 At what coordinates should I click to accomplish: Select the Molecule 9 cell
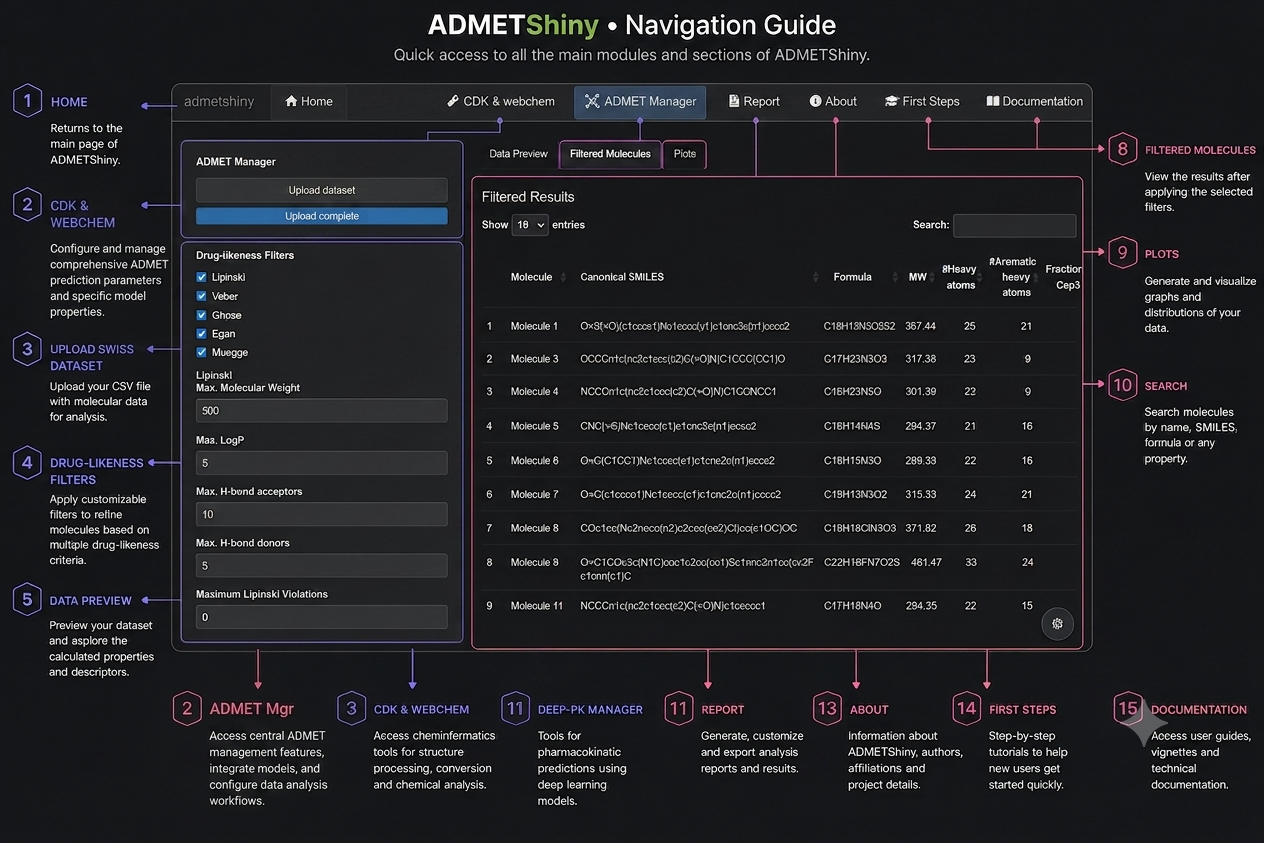coord(534,562)
